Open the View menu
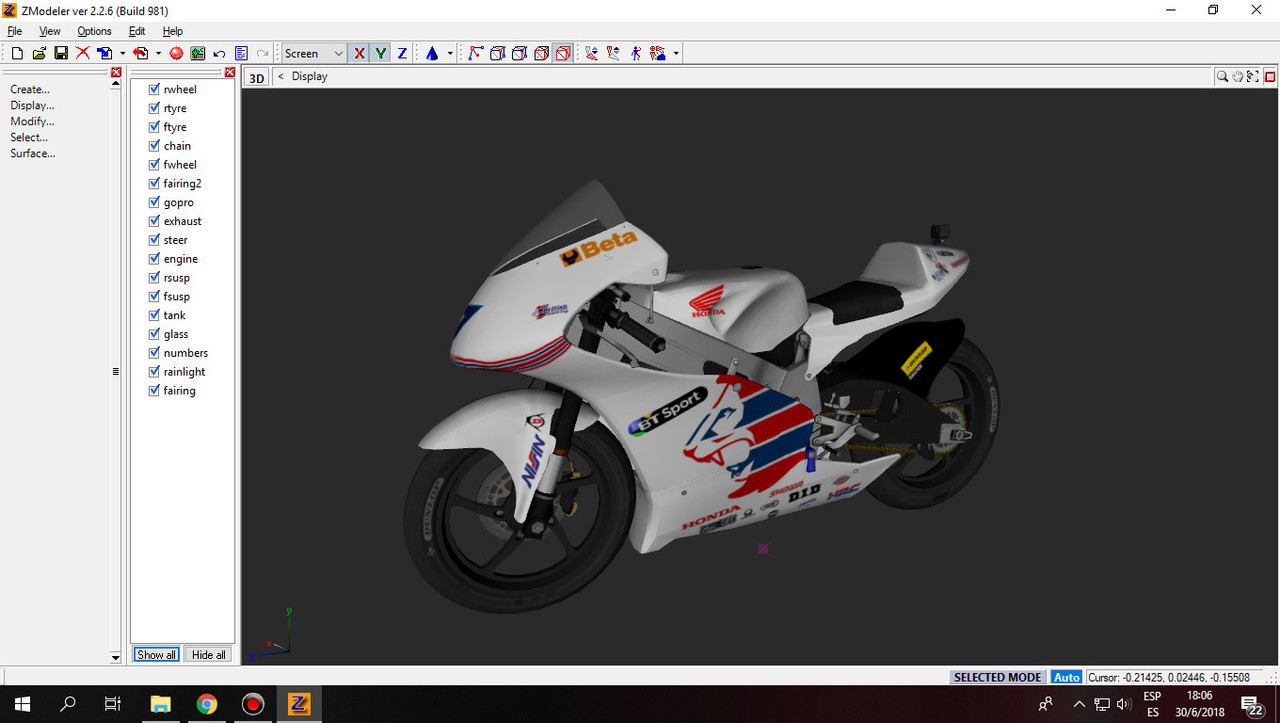Screen dimensions: 1280x723 click(x=50, y=31)
